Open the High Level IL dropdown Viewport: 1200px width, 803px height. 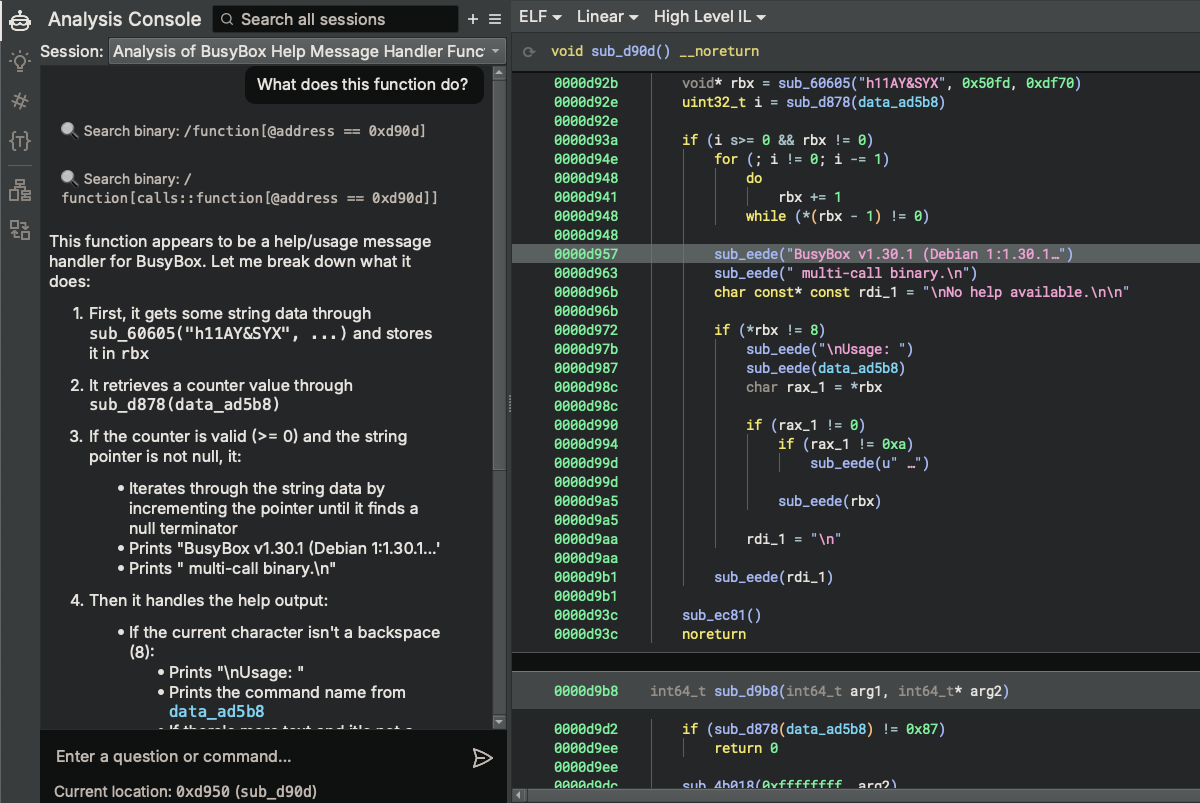coord(708,16)
